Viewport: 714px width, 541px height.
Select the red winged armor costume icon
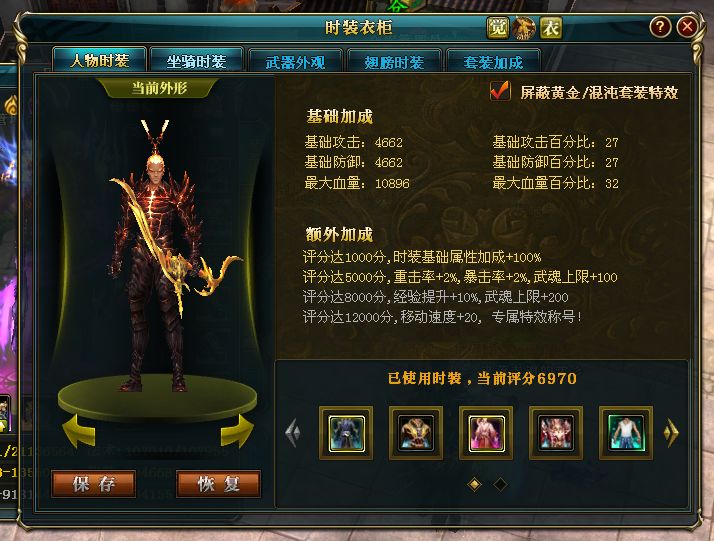click(x=556, y=433)
